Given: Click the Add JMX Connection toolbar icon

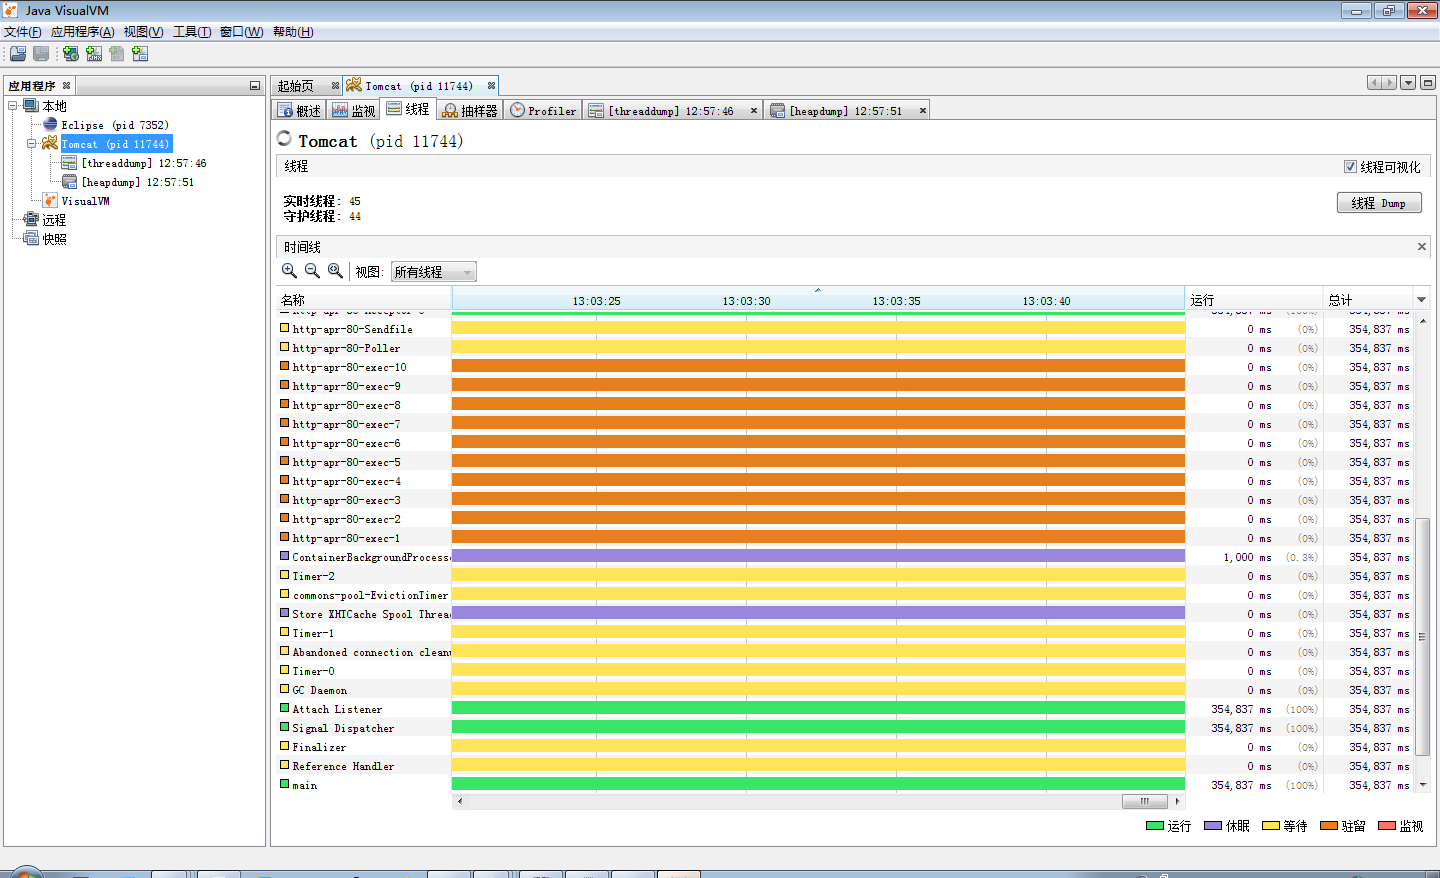Looking at the screenshot, I should pyautogui.click(x=94, y=54).
